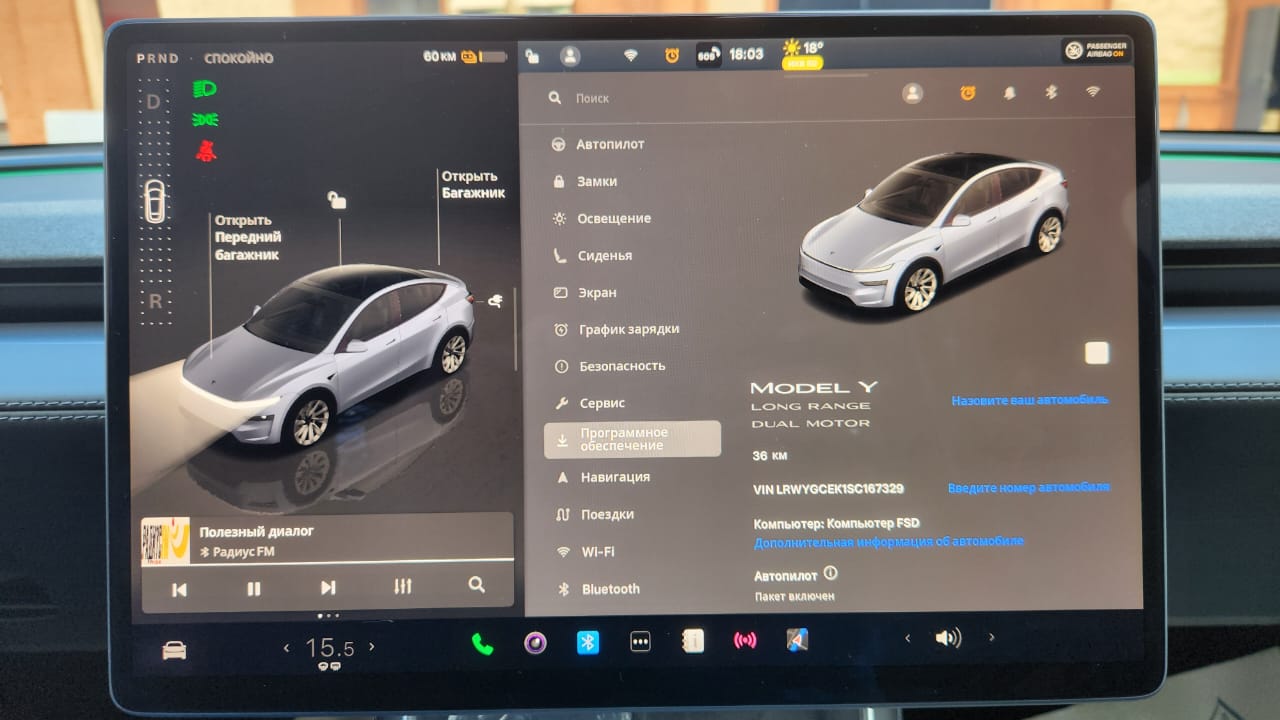Tap the Wi-Fi icon in settings header
The image size is (1280, 720).
click(x=1093, y=92)
